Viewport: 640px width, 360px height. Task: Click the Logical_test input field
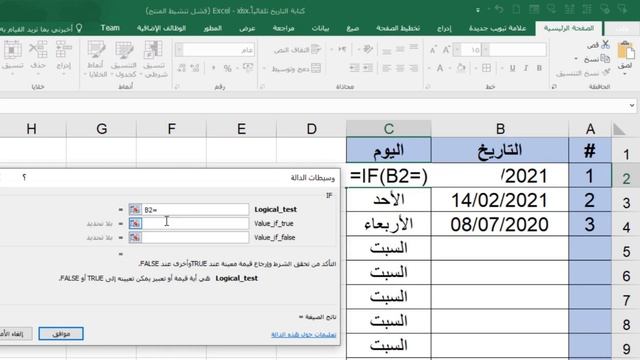pyautogui.click(x=195, y=210)
